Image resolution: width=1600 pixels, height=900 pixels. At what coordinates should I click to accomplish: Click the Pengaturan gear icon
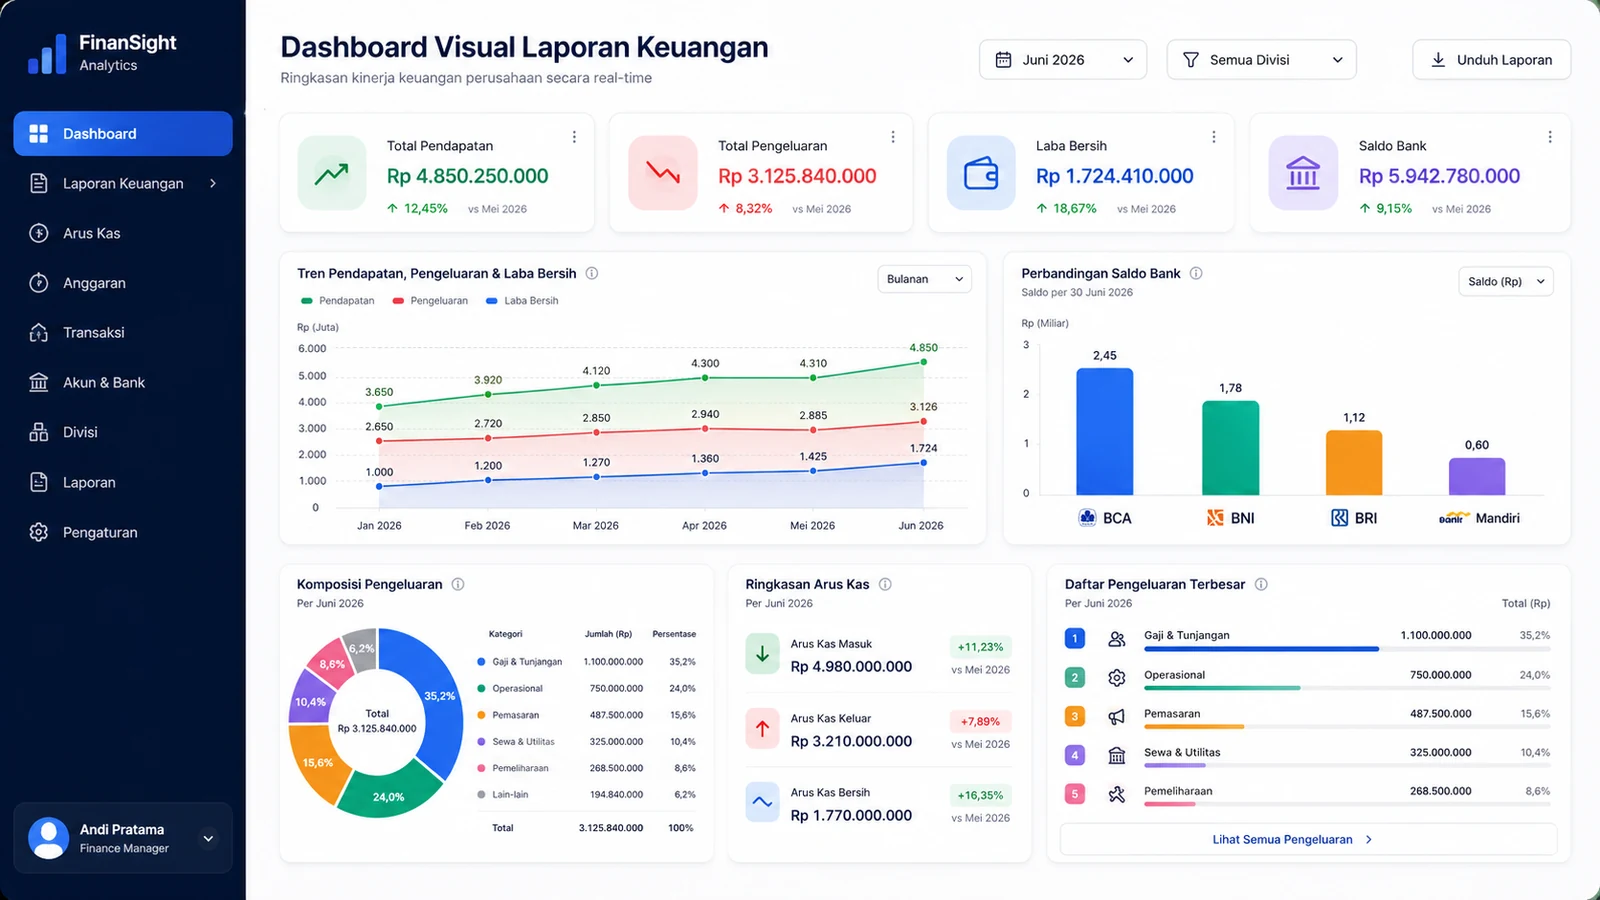[x=39, y=532]
